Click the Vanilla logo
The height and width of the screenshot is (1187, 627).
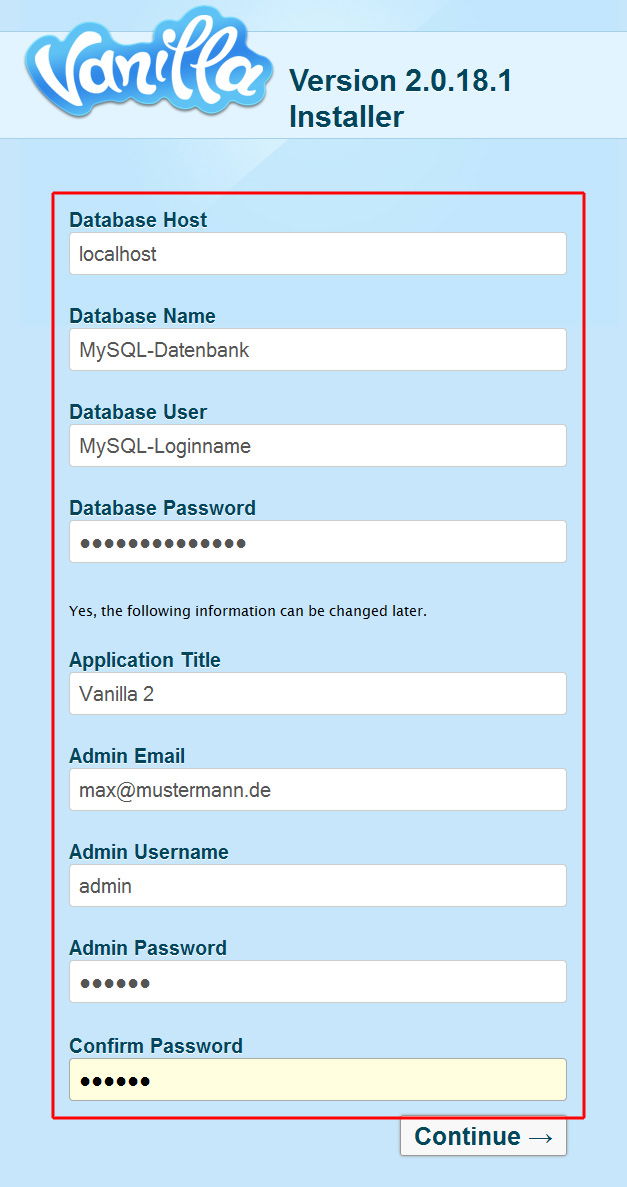tap(148, 61)
